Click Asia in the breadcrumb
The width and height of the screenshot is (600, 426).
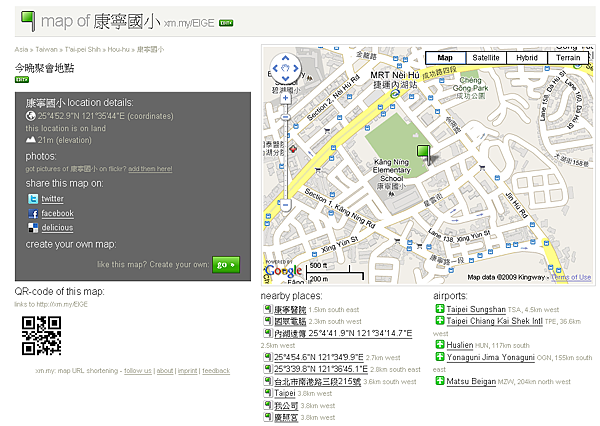[21, 49]
